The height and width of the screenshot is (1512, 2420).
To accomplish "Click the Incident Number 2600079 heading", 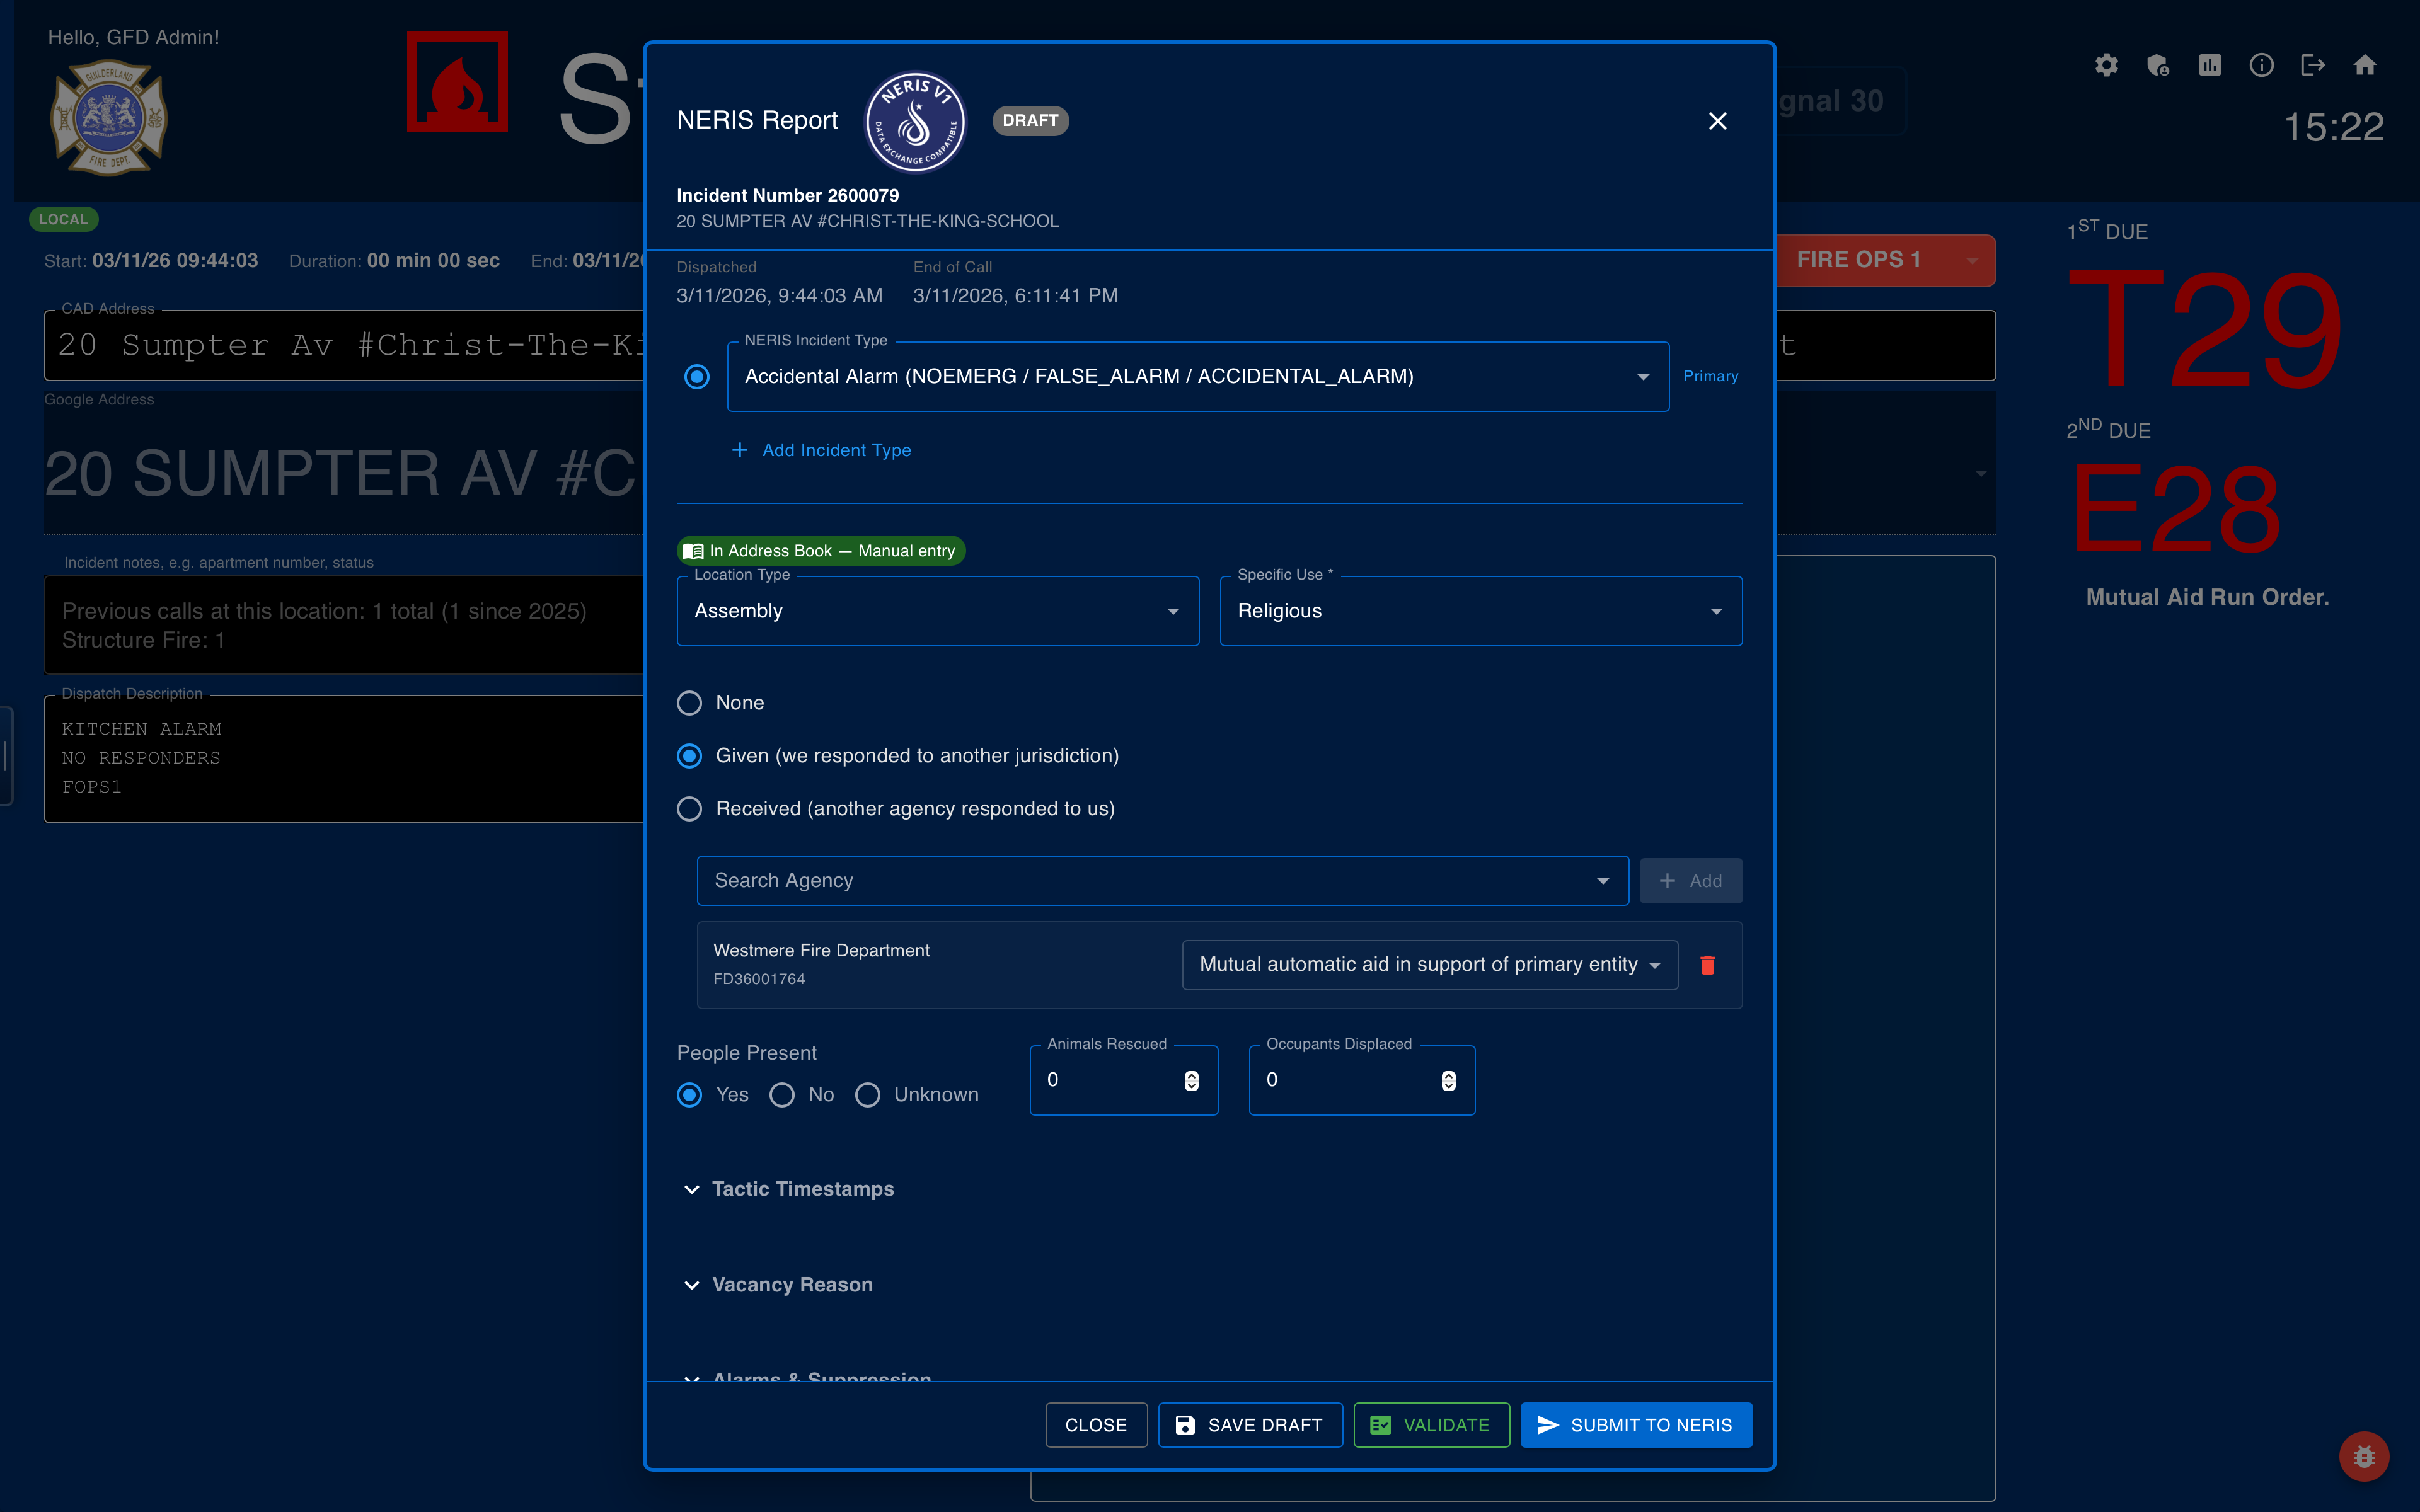I will pyautogui.click(x=787, y=196).
